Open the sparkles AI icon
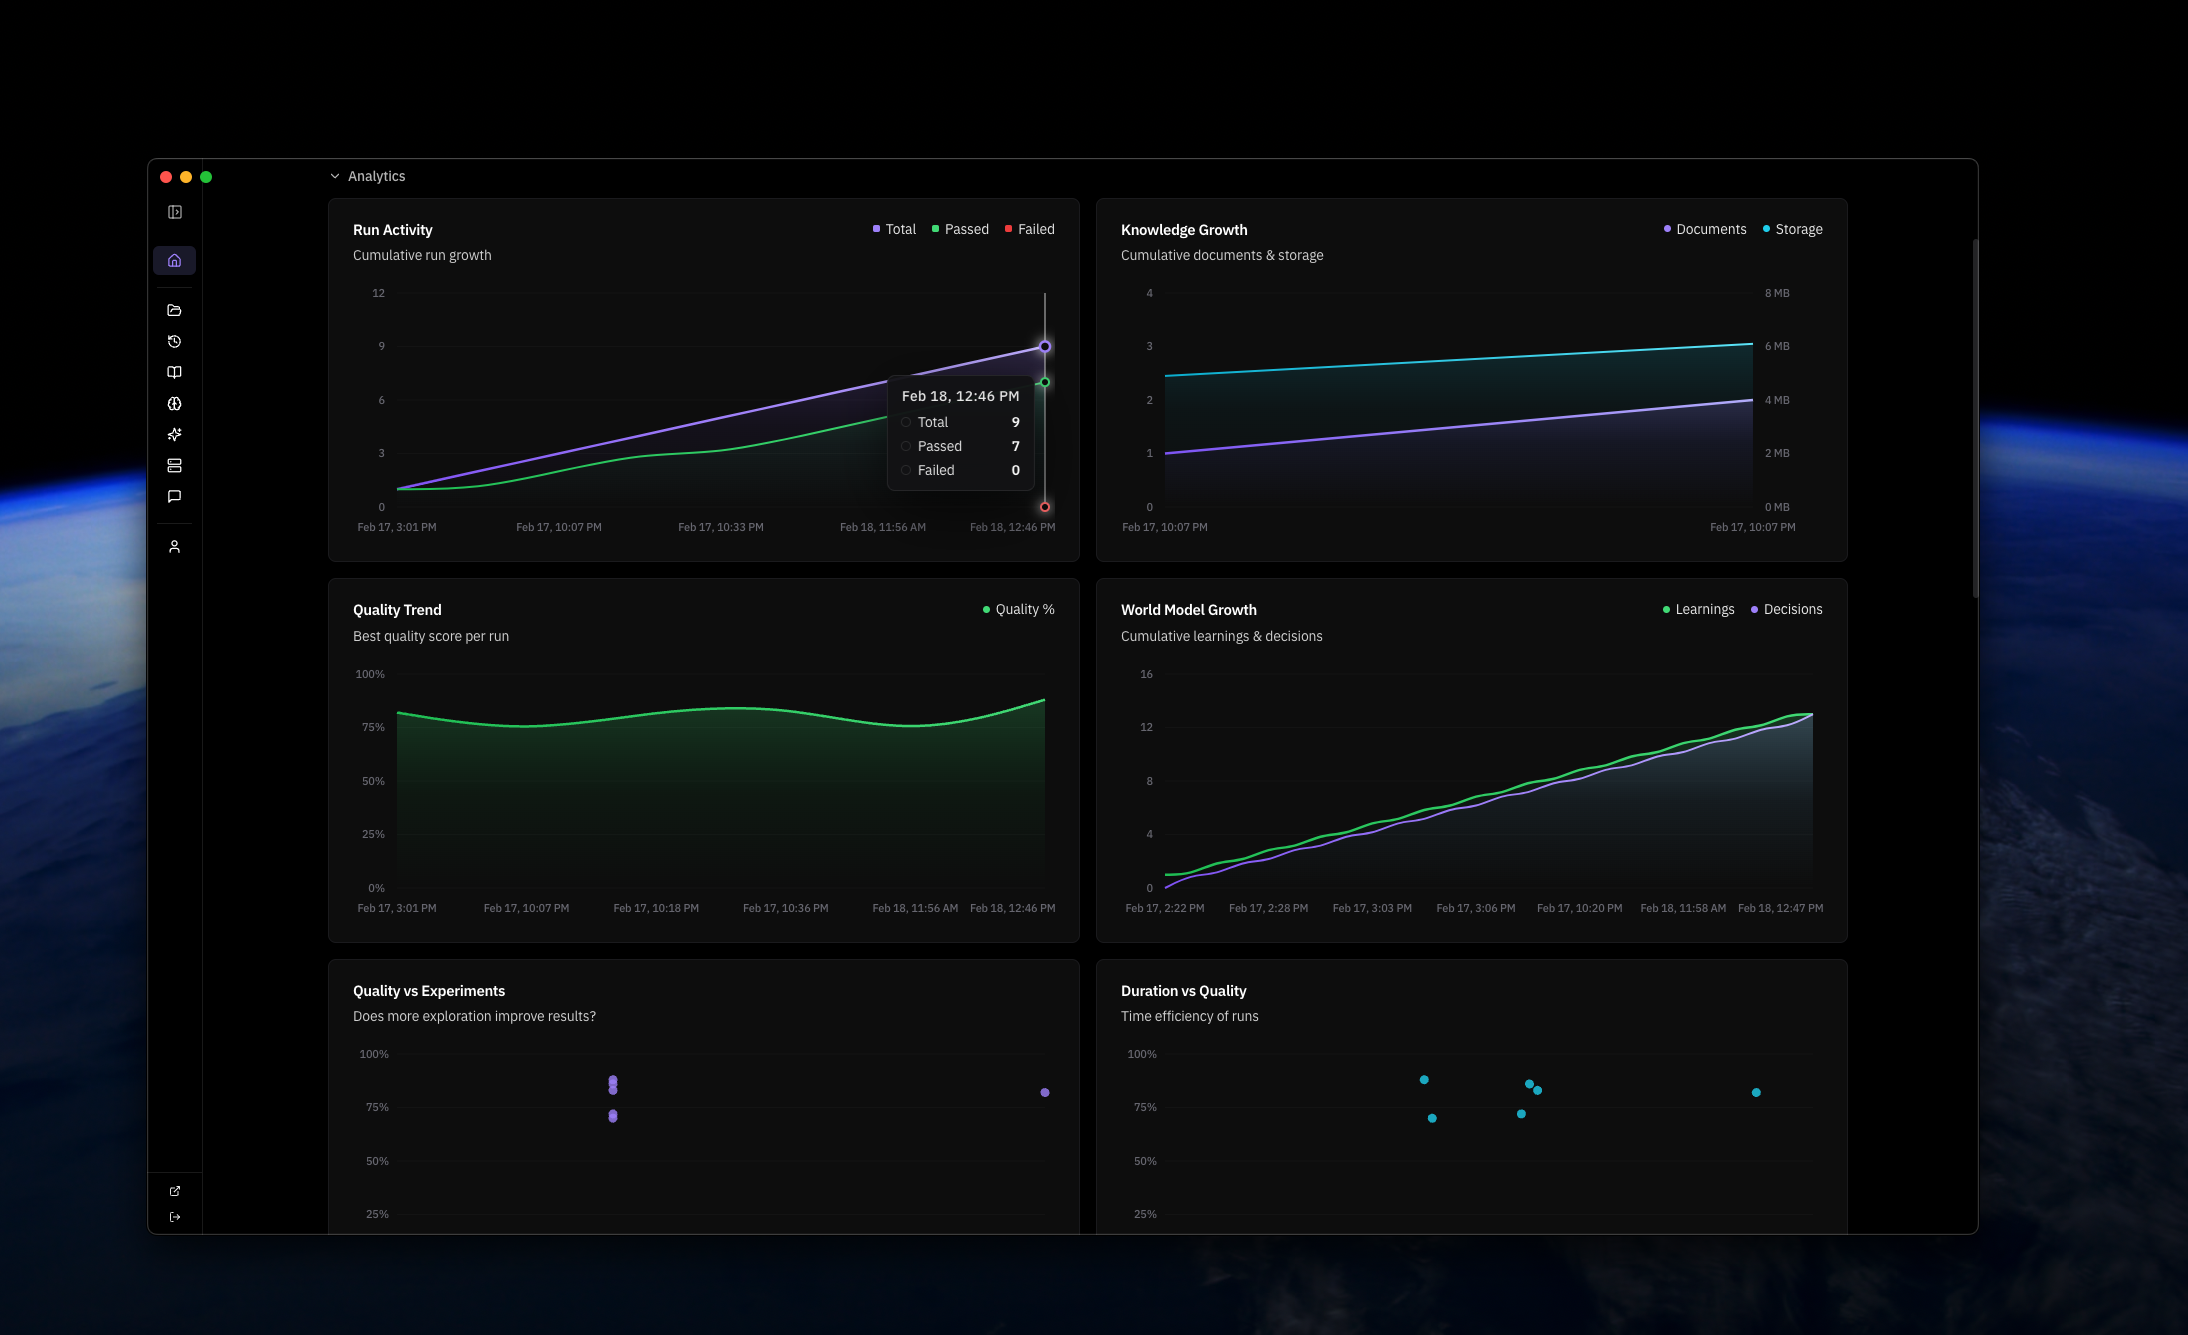 175,435
